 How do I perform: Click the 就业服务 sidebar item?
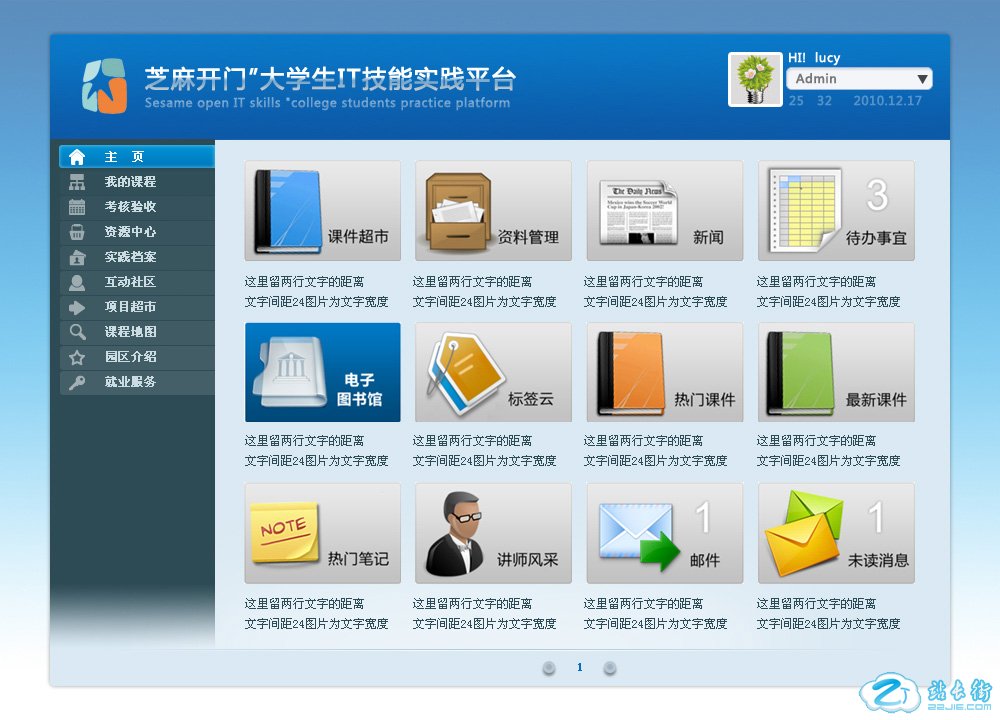tap(137, 382)
